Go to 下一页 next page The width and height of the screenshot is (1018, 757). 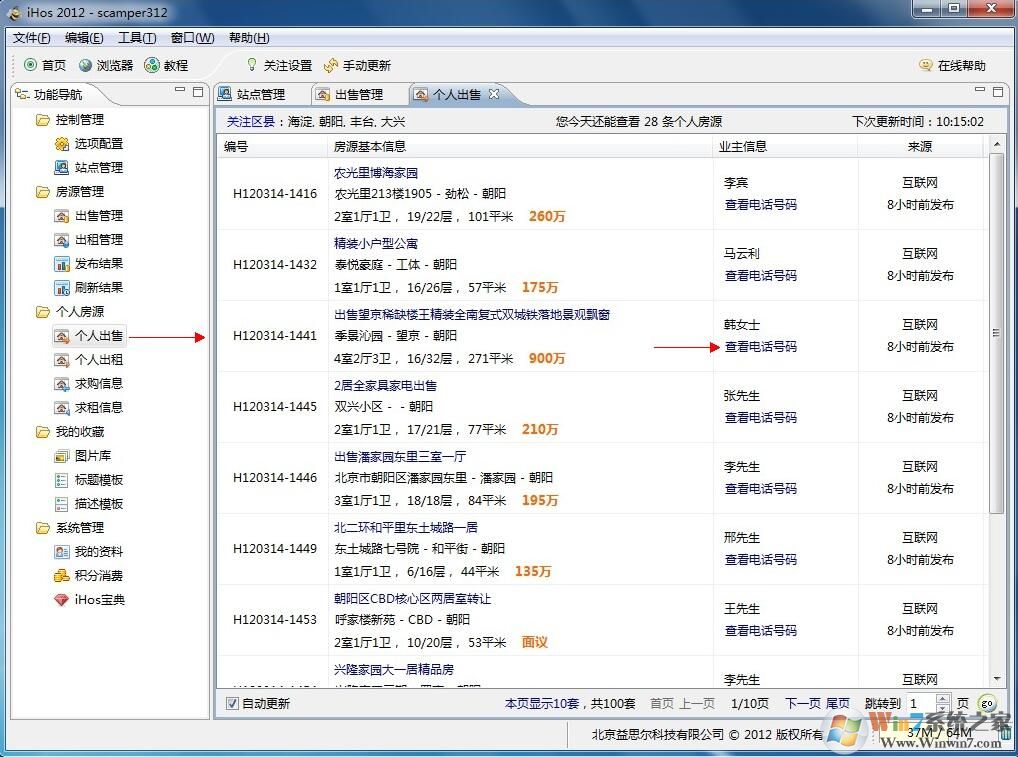click(803, 703)
